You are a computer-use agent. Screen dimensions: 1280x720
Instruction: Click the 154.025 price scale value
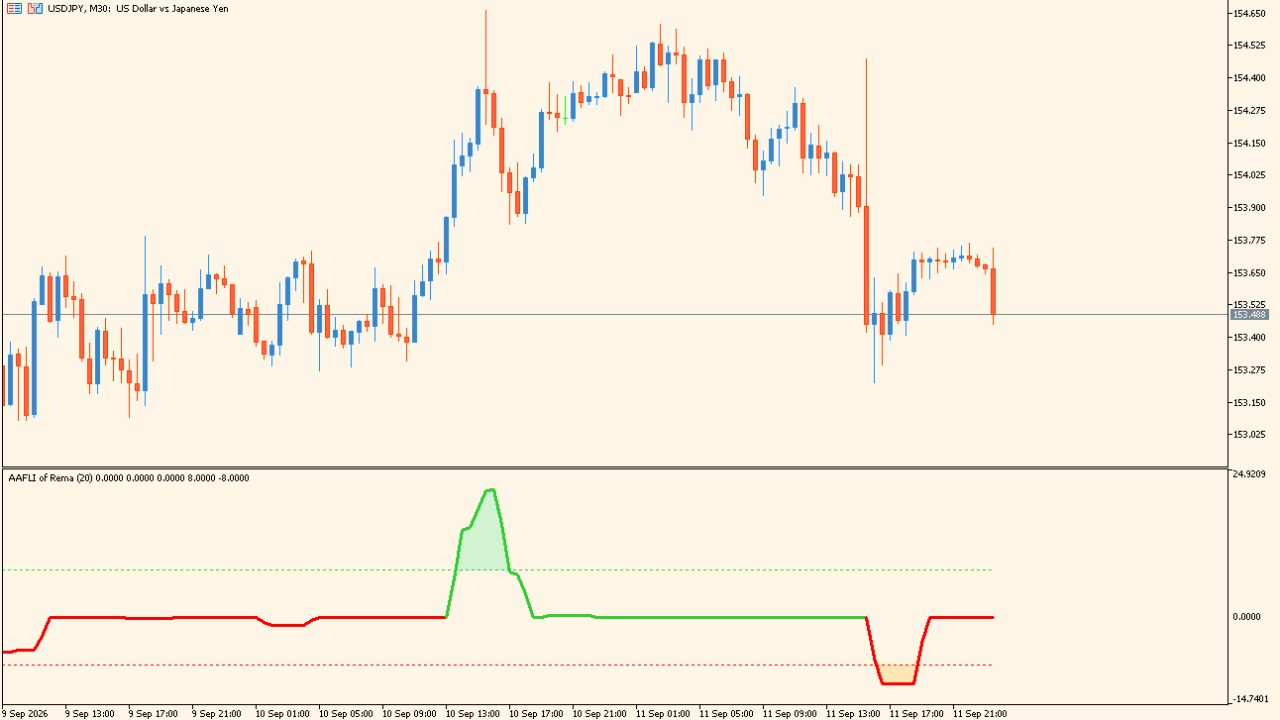pos(1250,175)
